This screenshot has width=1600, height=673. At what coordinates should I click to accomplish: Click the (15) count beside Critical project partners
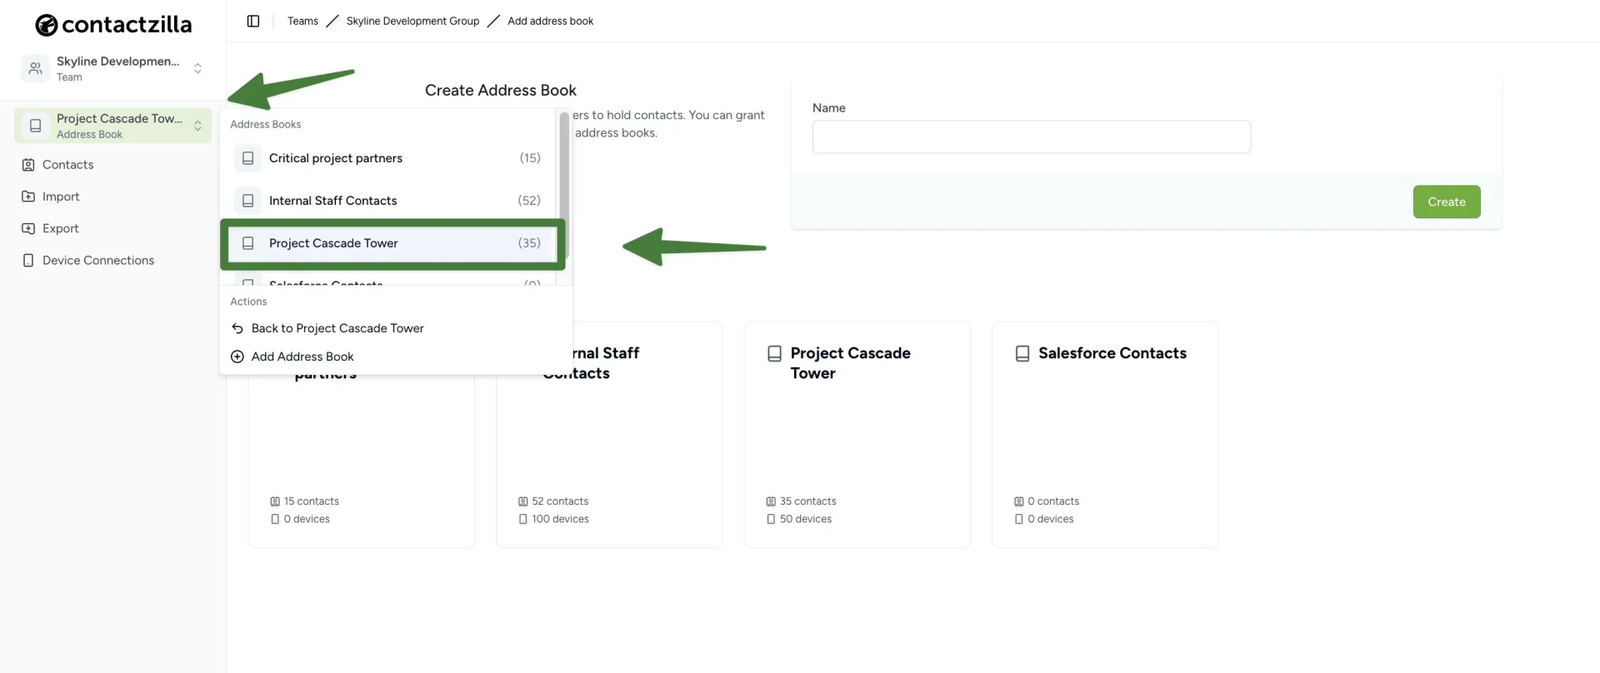click(530, 158)
